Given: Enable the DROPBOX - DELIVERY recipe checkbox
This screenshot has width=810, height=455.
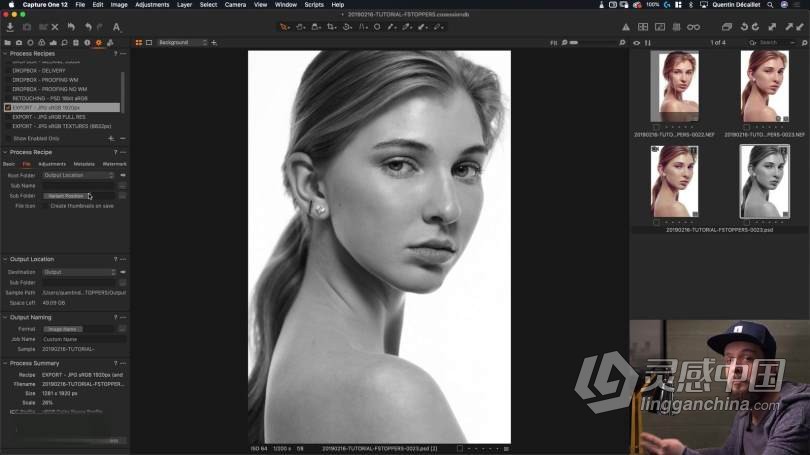Looking at the screenshot, I should coord(8,71).
